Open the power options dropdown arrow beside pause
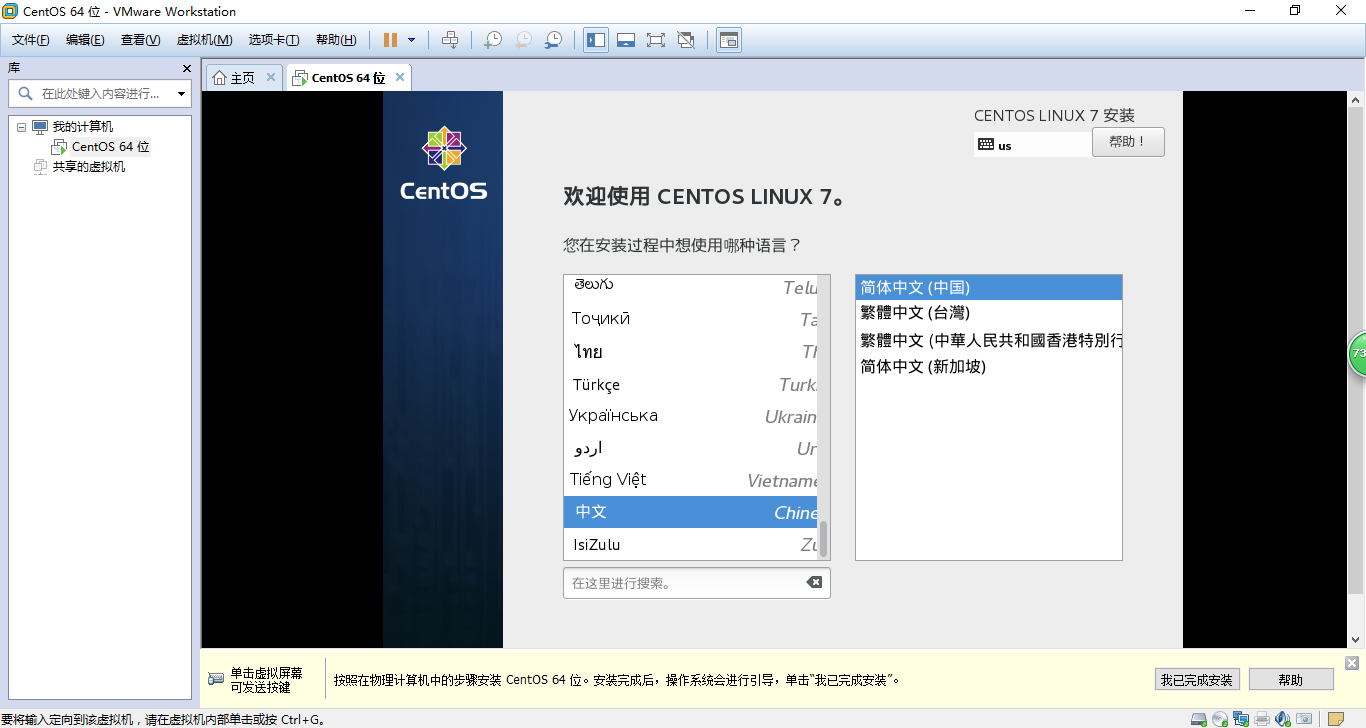The image size is (1366, 728). (x=411, y=40)
